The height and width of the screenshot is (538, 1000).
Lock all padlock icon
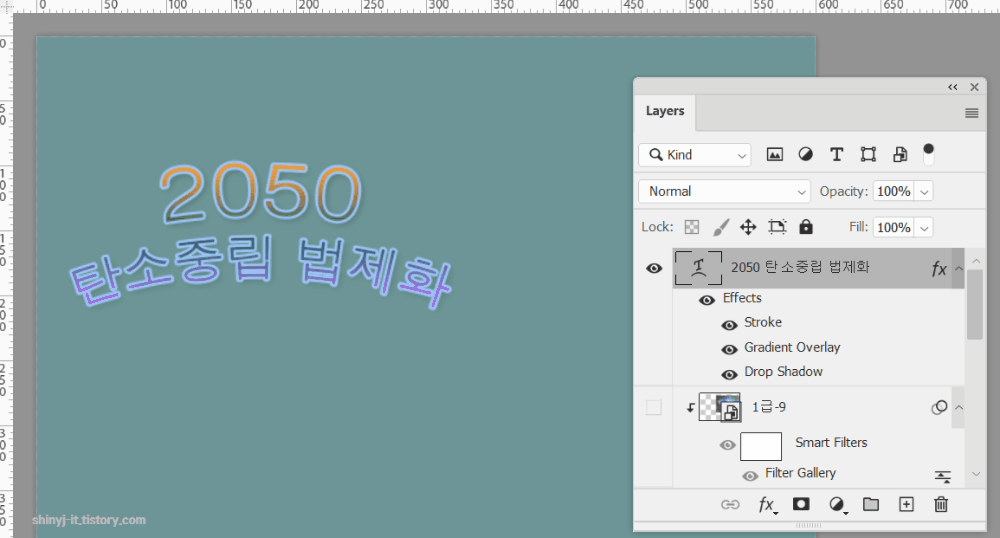(806, 227)
